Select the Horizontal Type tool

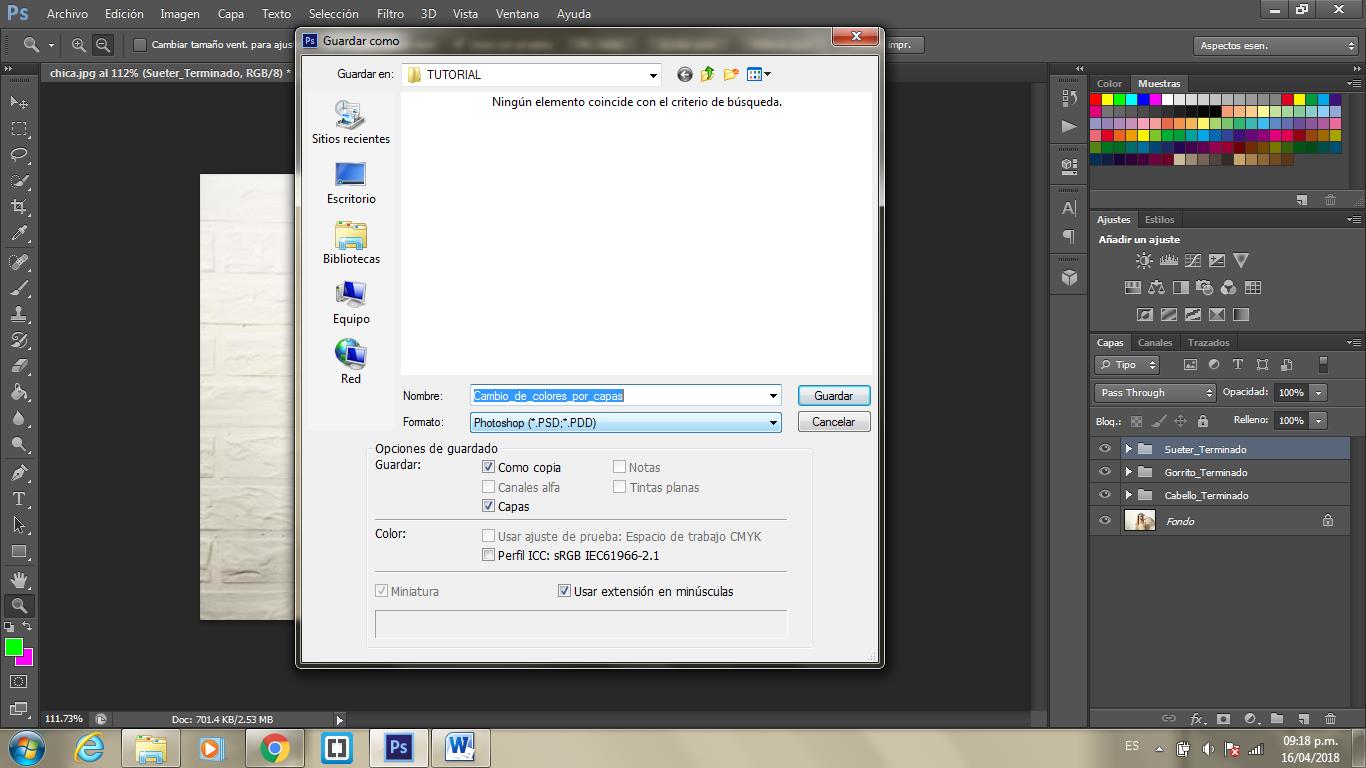[x=19, y=499]
